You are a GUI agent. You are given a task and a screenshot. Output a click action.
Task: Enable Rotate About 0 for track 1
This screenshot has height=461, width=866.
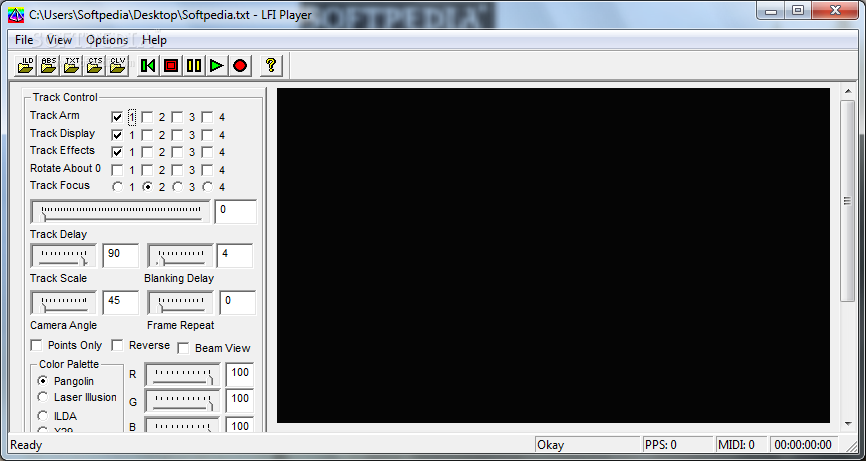117,170
